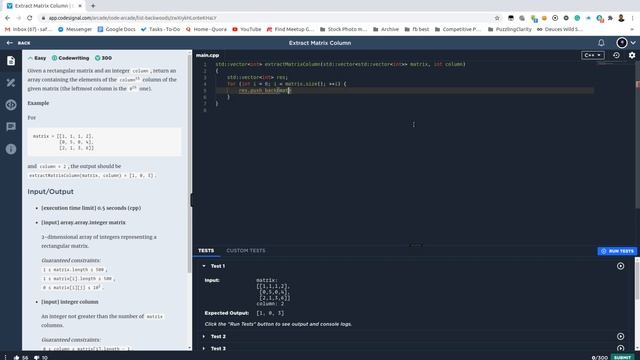Go back in Chrome browser history

(x=7, y=18)
